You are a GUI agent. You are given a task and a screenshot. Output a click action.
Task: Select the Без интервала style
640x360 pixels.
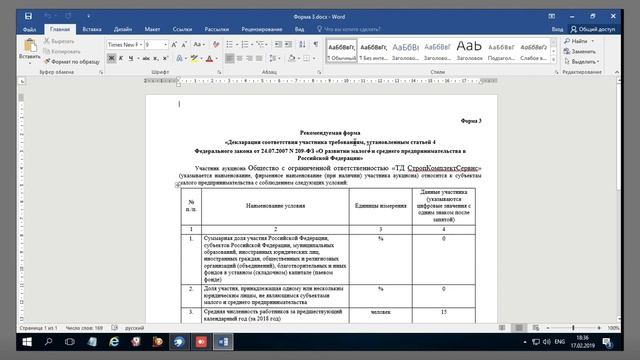(373, 51)
